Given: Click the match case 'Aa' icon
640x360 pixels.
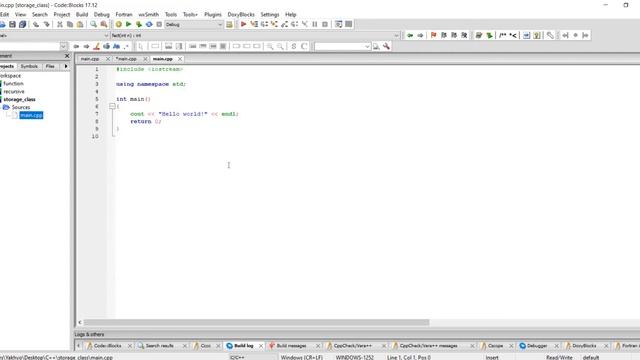Looking at the screenshot, I should tap(116, 47).
